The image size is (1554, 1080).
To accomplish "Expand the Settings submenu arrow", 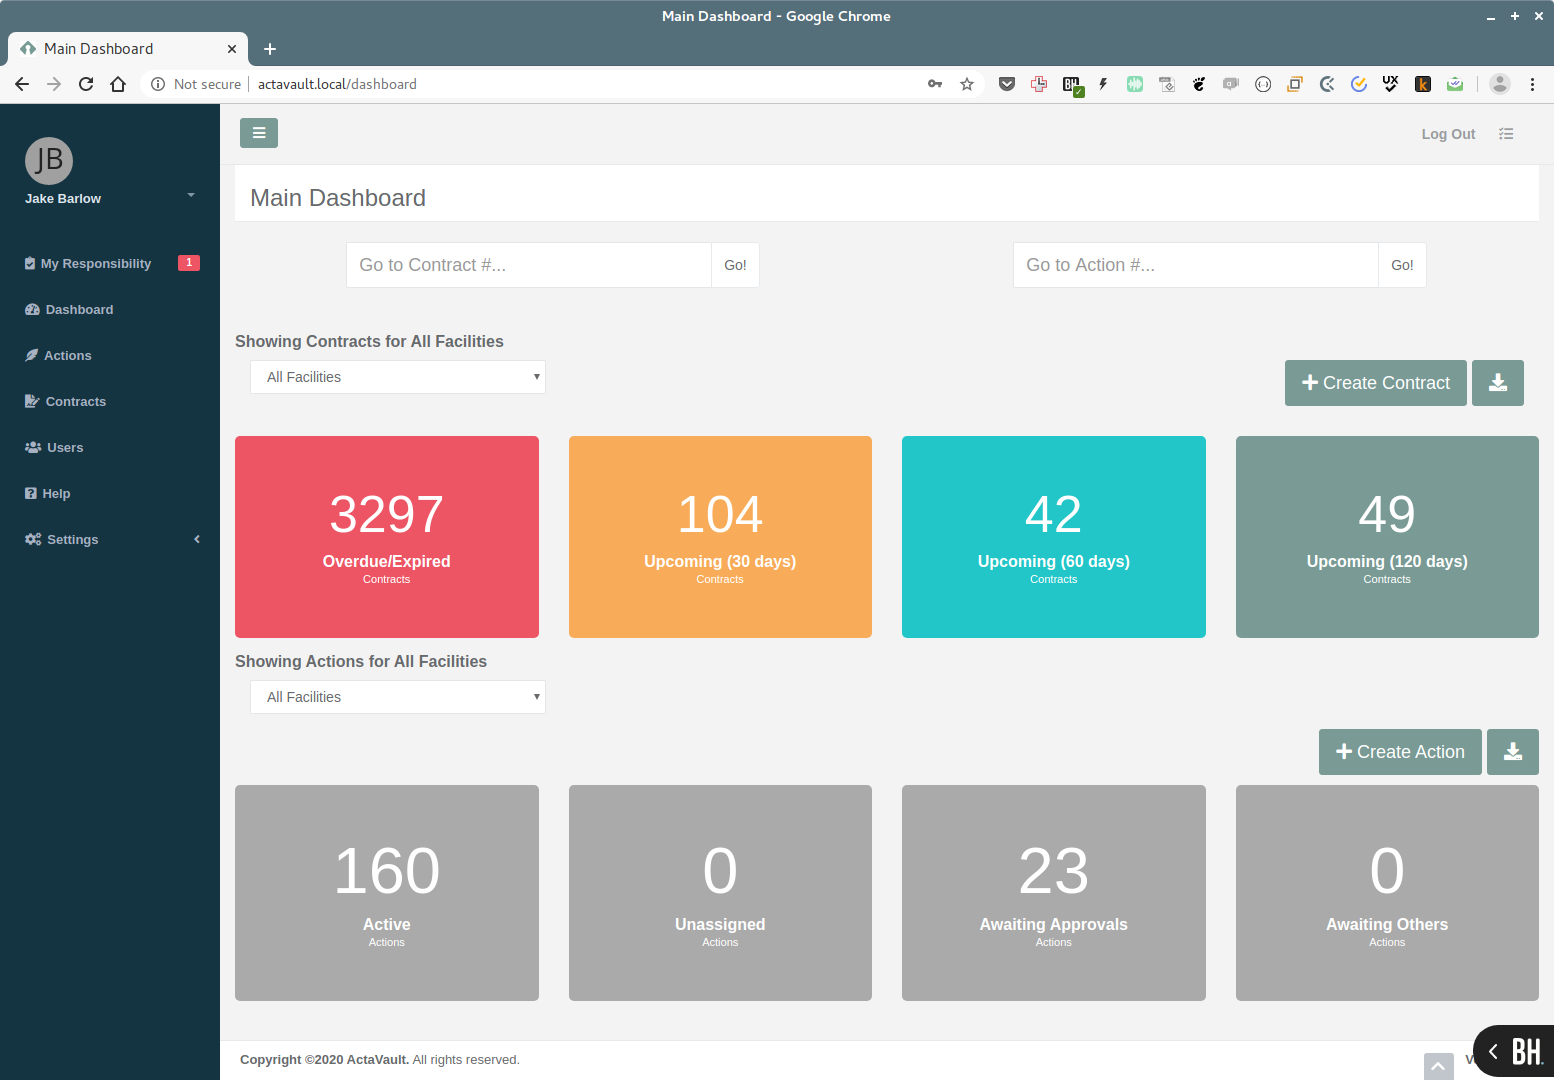I will (197, 539).
